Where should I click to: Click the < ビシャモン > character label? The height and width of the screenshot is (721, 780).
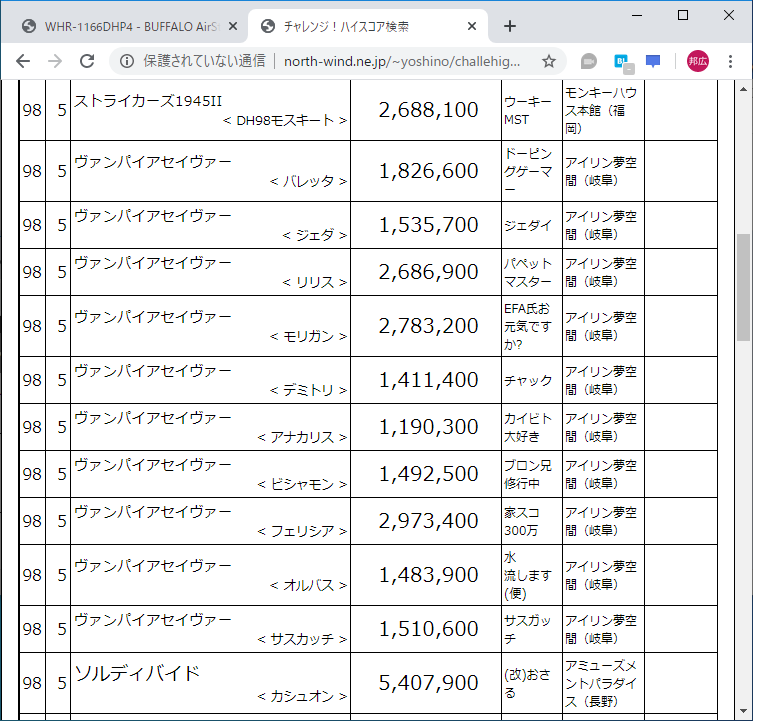pyautogui.click(x=302, y=484)
